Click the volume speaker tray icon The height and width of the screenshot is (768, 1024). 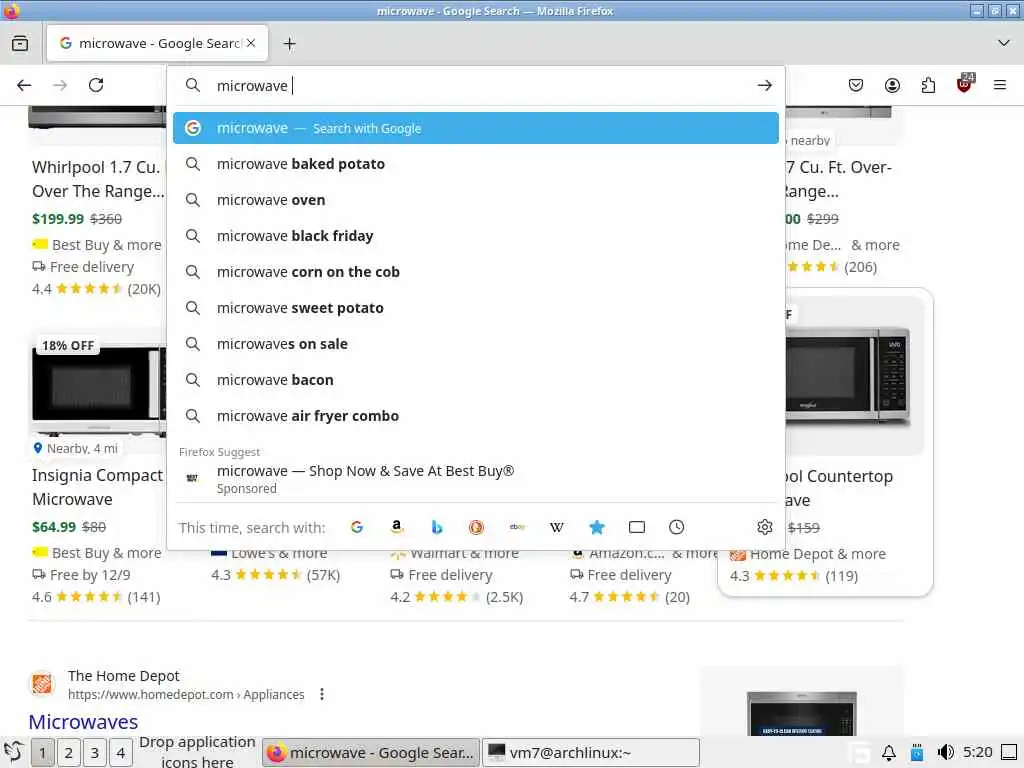[x=944, y=752]
